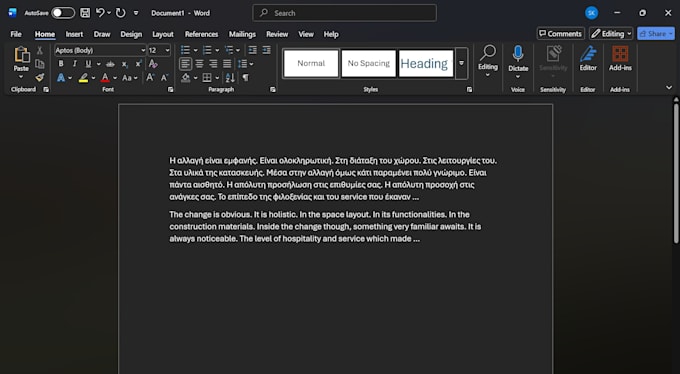Open the Font dialog launcher
The image size is (680, 374).
pyautogui.click(x=170, y=89)
